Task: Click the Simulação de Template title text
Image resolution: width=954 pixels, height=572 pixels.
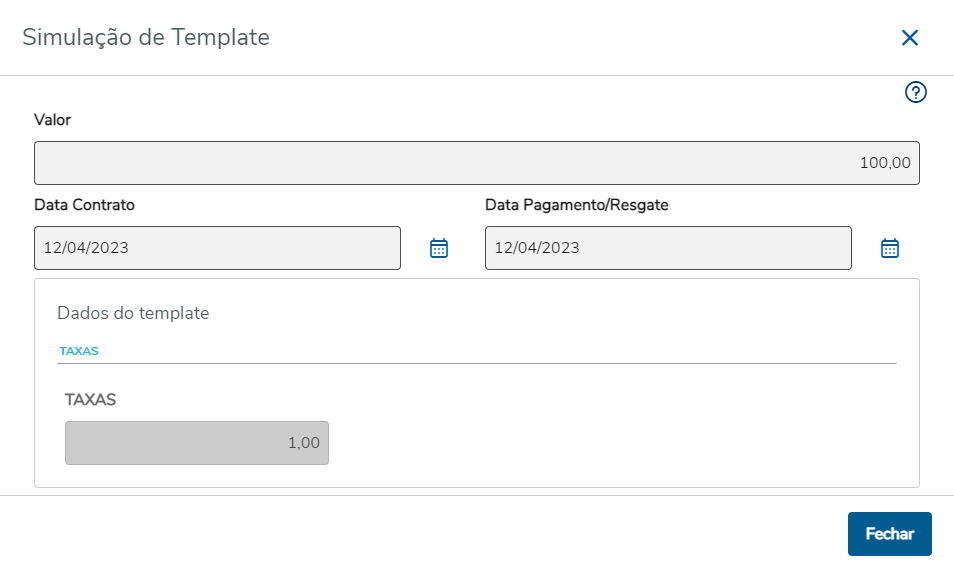Action: tap(146, 38)
